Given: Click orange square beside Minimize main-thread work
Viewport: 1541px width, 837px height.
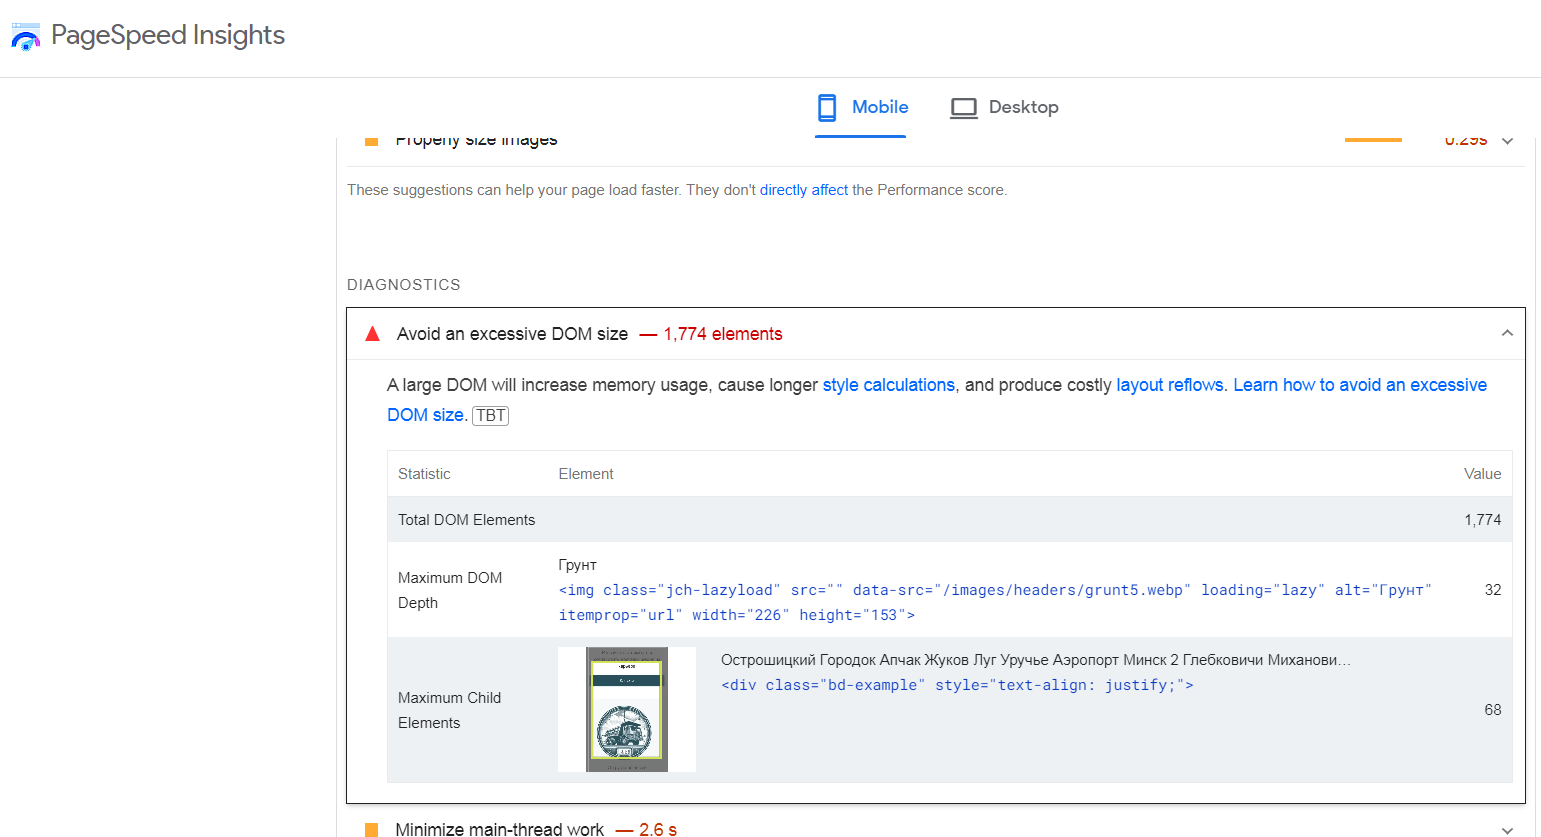Looking at the screenshot, I should 371,829.
